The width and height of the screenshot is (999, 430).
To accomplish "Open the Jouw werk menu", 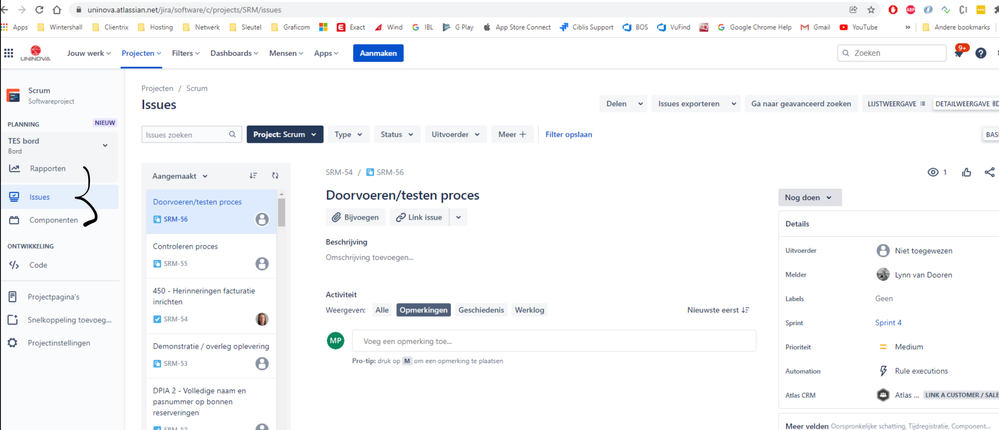I will (x=89, y=54).
